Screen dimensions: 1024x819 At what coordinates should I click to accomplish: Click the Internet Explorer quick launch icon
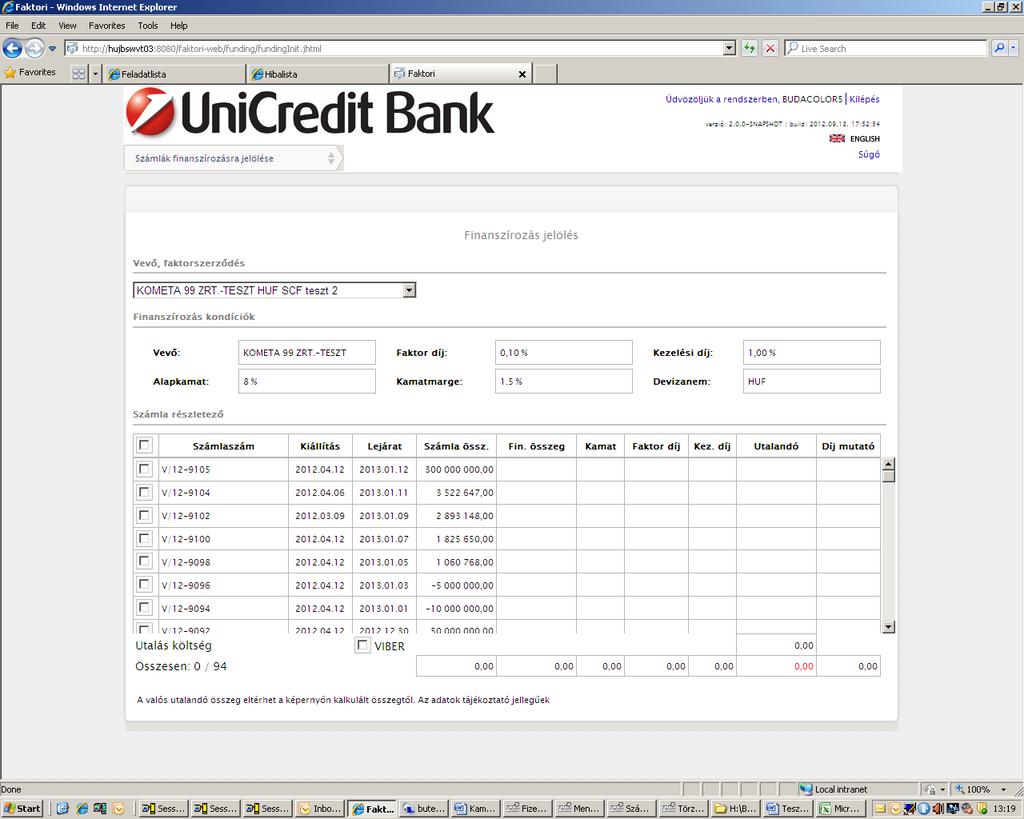pyautogui.click(x=82, y=809)
